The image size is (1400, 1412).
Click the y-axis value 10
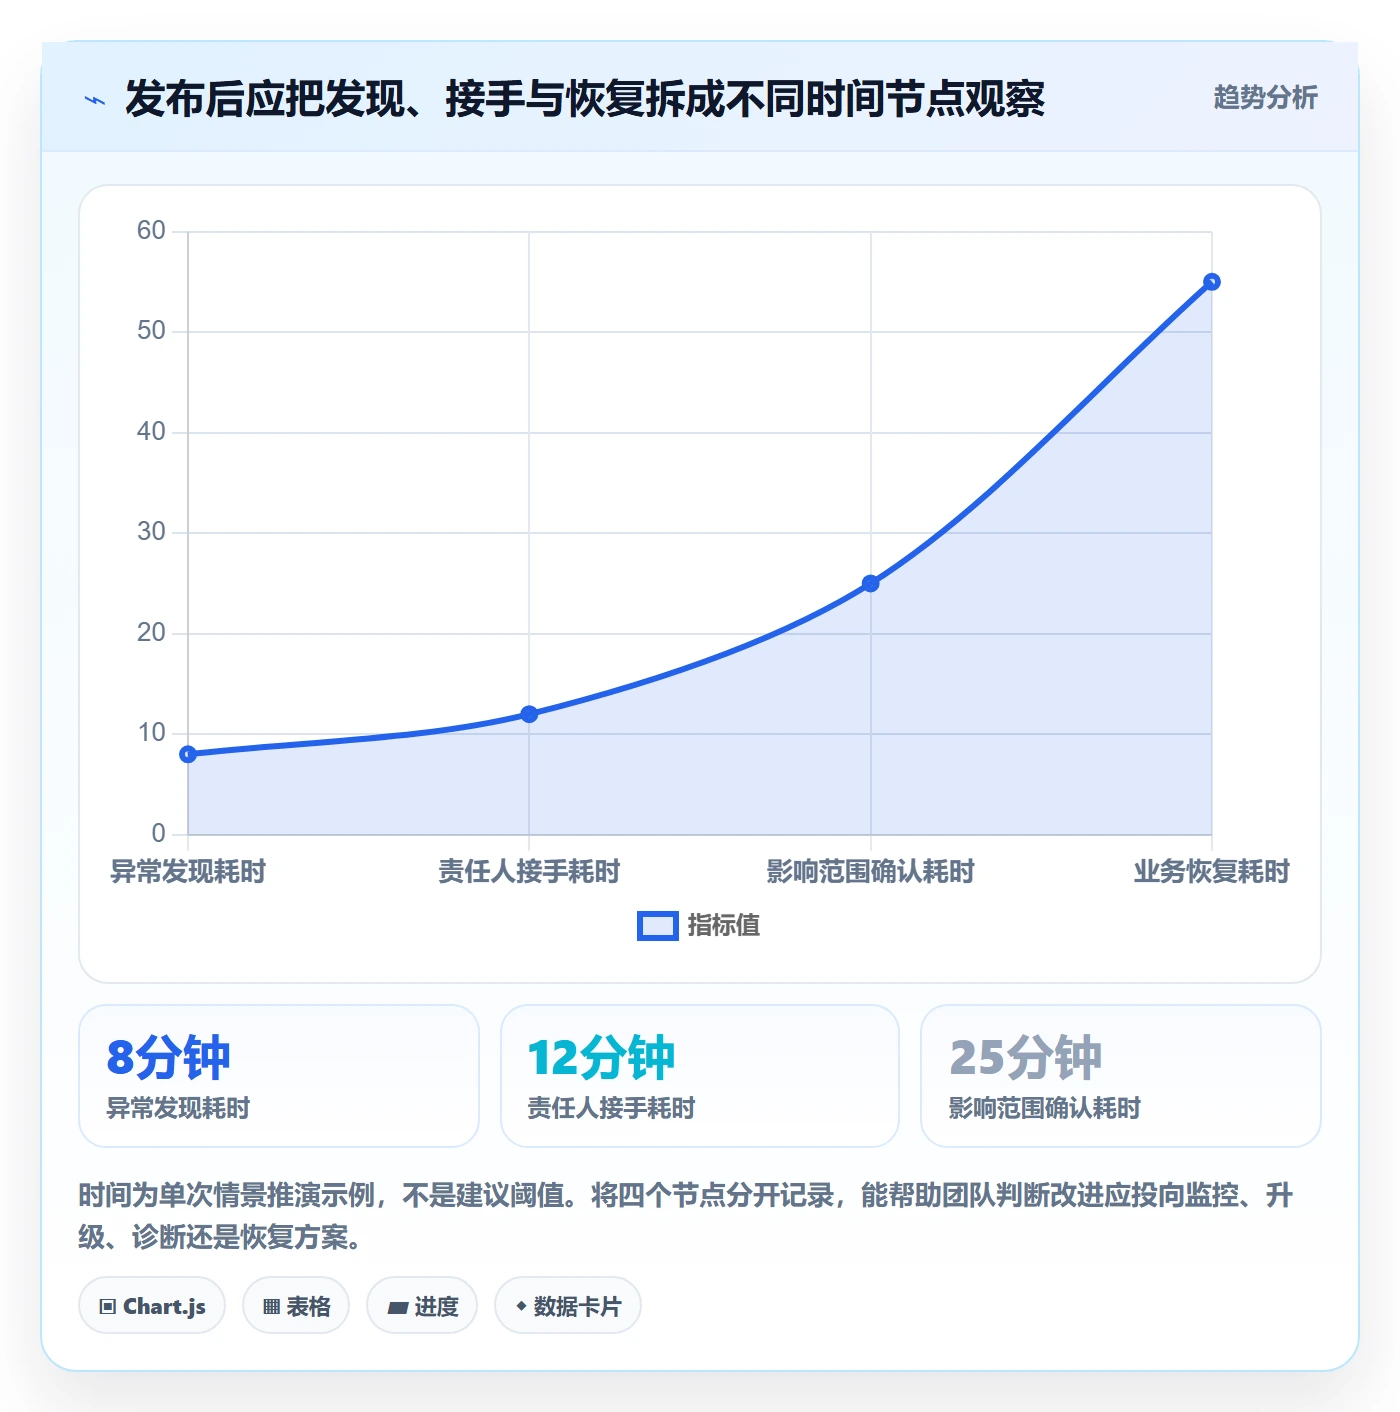[151, 733]
